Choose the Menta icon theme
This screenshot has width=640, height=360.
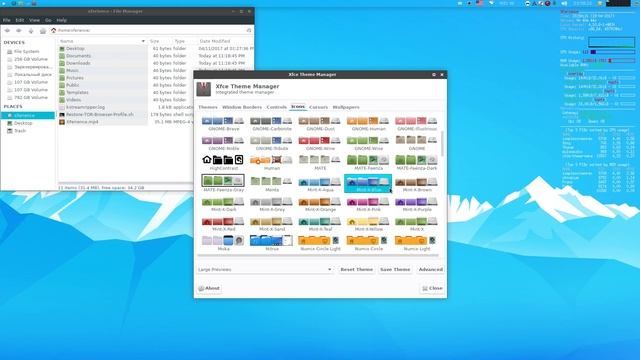pyautogui.click(x=271, y=183)
